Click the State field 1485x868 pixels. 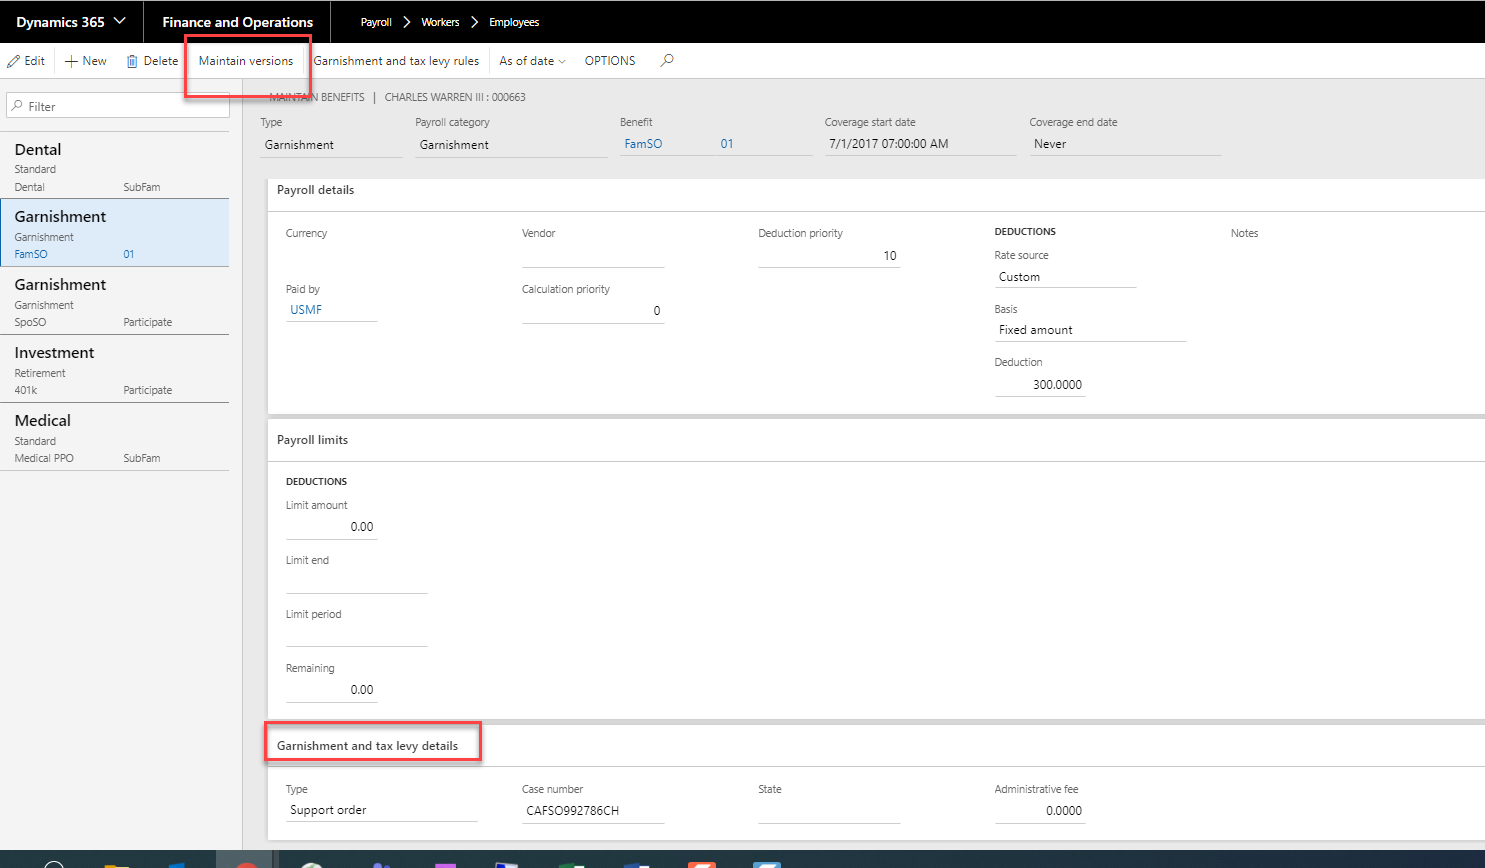coord(829,811)
